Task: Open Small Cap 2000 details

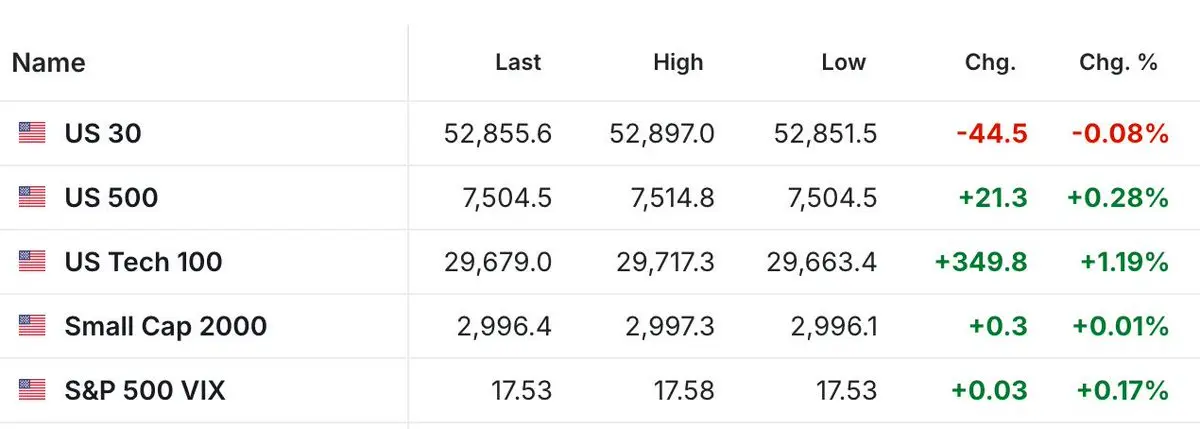Action: pyautogui.click(x=166, y=326)
